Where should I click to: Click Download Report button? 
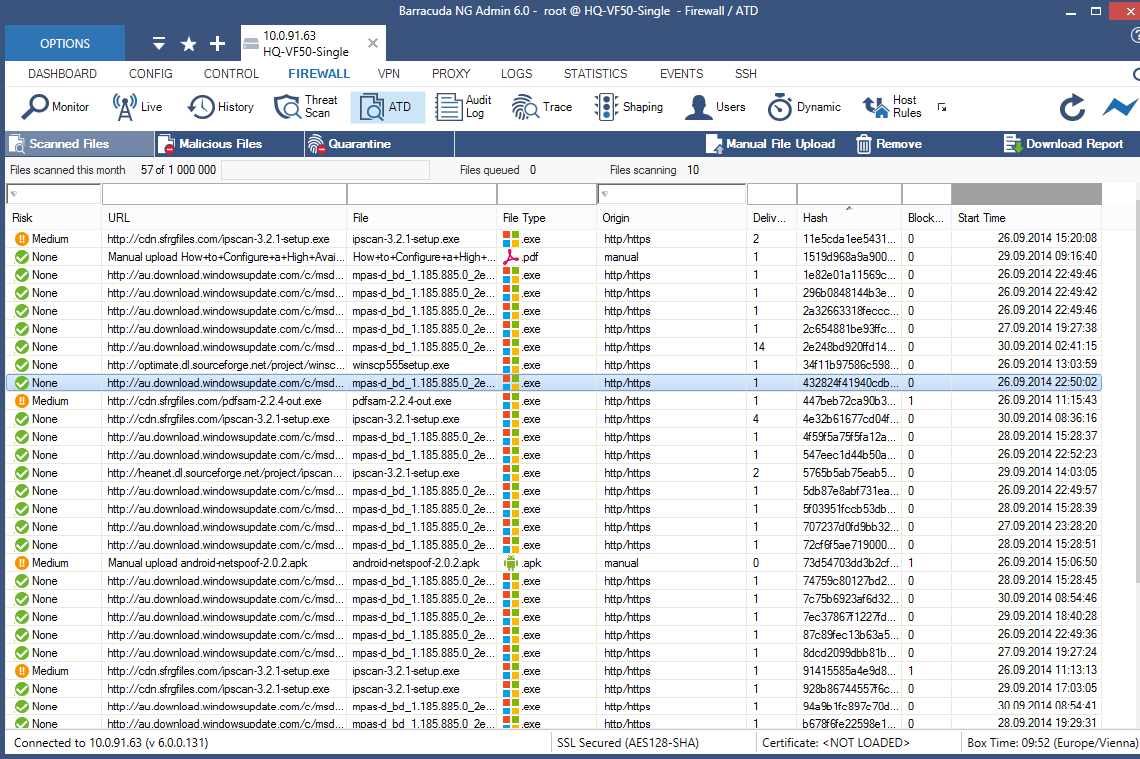tap(1064, 144)
